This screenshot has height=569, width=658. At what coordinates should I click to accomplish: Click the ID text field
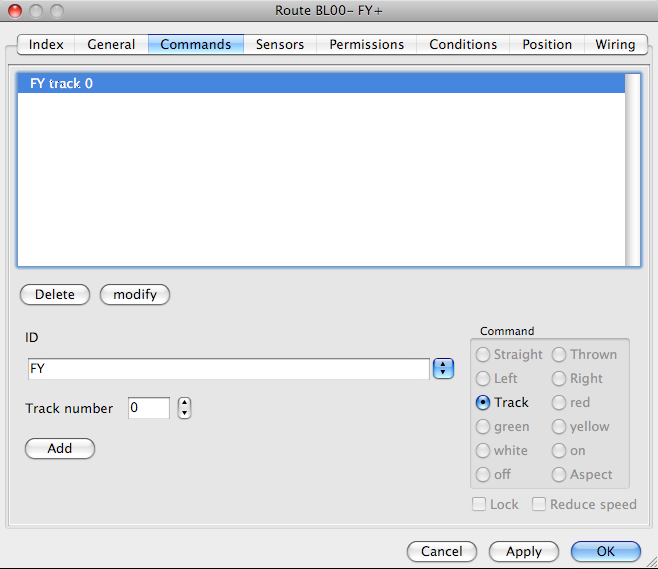(228, 369)
